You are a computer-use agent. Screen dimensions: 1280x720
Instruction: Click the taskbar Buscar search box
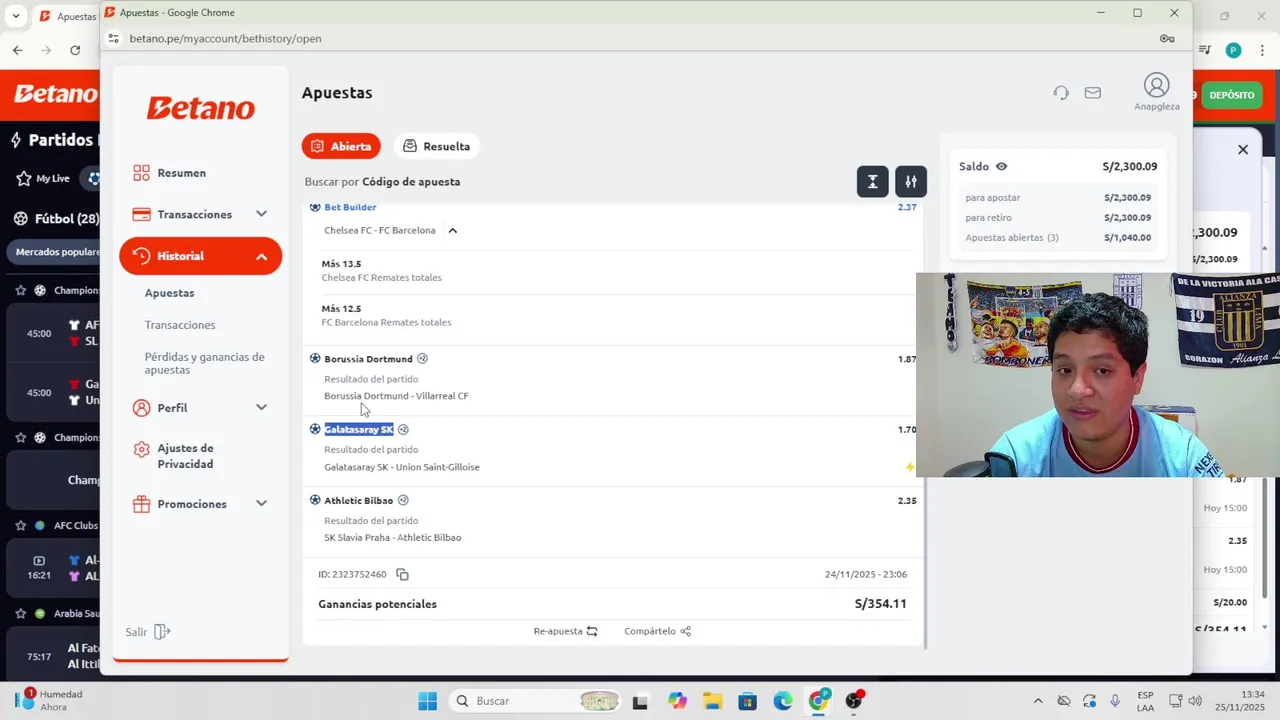(x=536, y=701)
